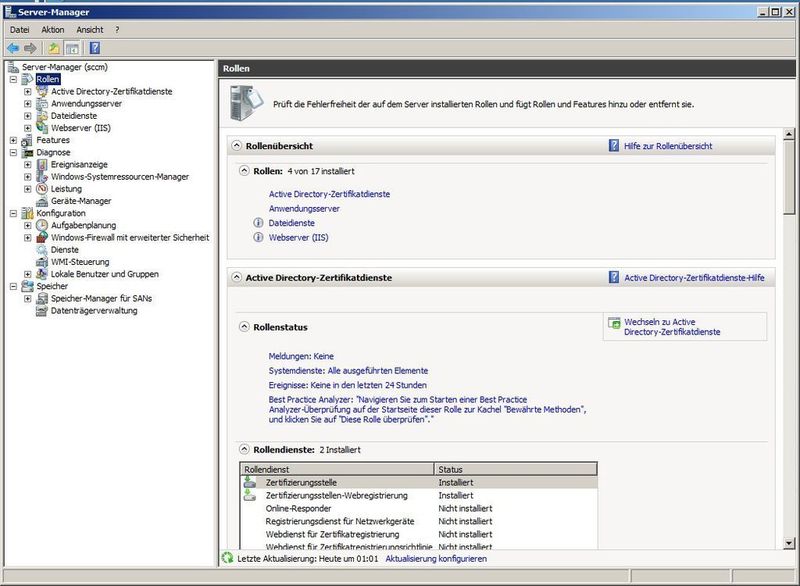Click the Back arrow toolbar icon
800x586 pixels.
click(13, 48)
